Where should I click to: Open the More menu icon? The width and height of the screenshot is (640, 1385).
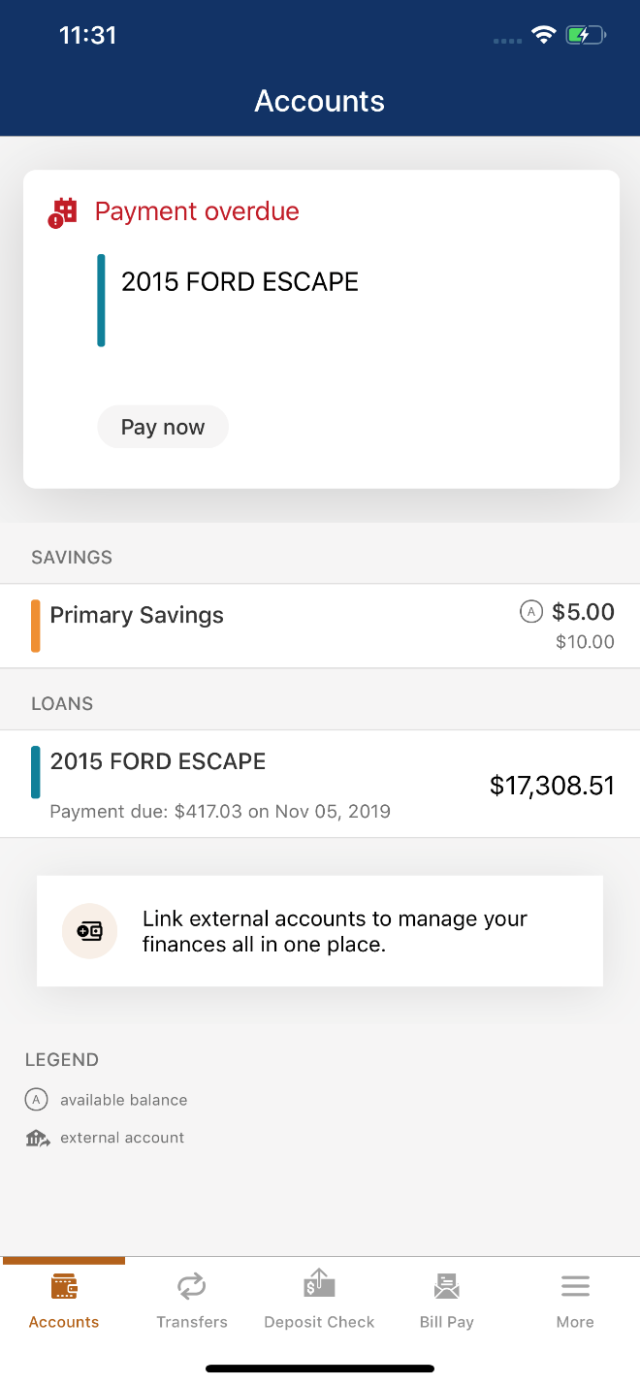[574, 1286]
